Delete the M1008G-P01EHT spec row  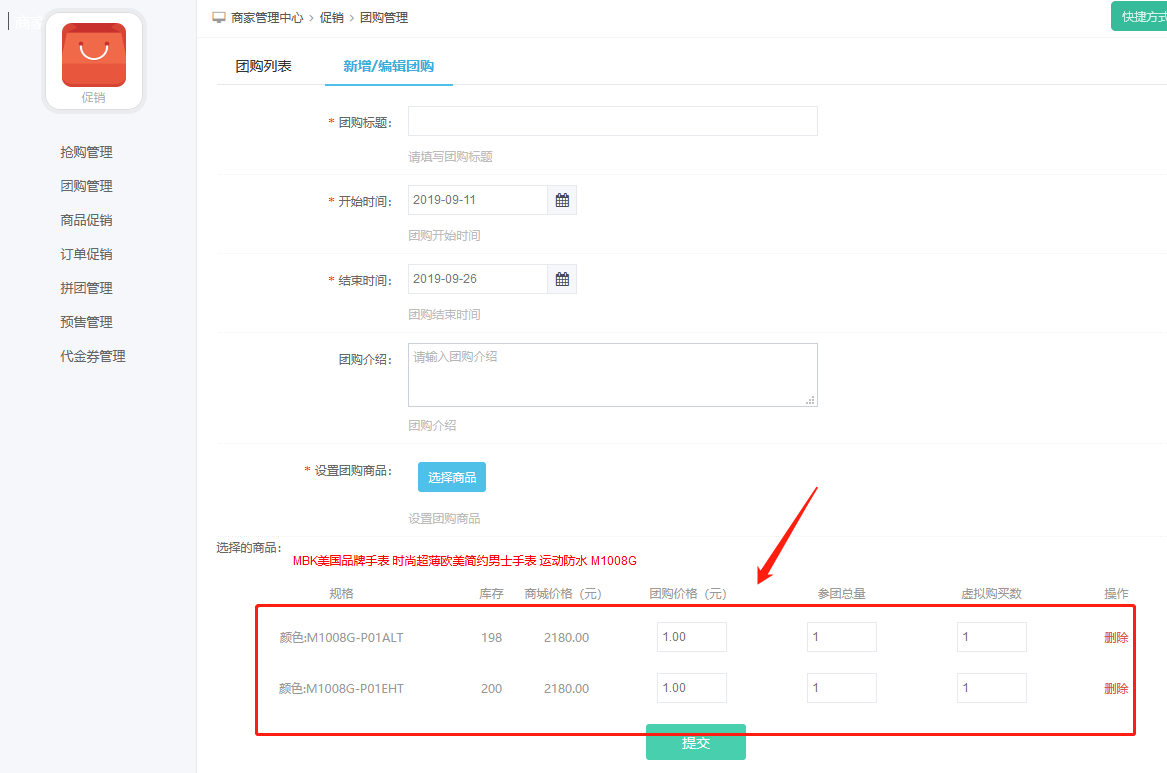(1116, 688)
